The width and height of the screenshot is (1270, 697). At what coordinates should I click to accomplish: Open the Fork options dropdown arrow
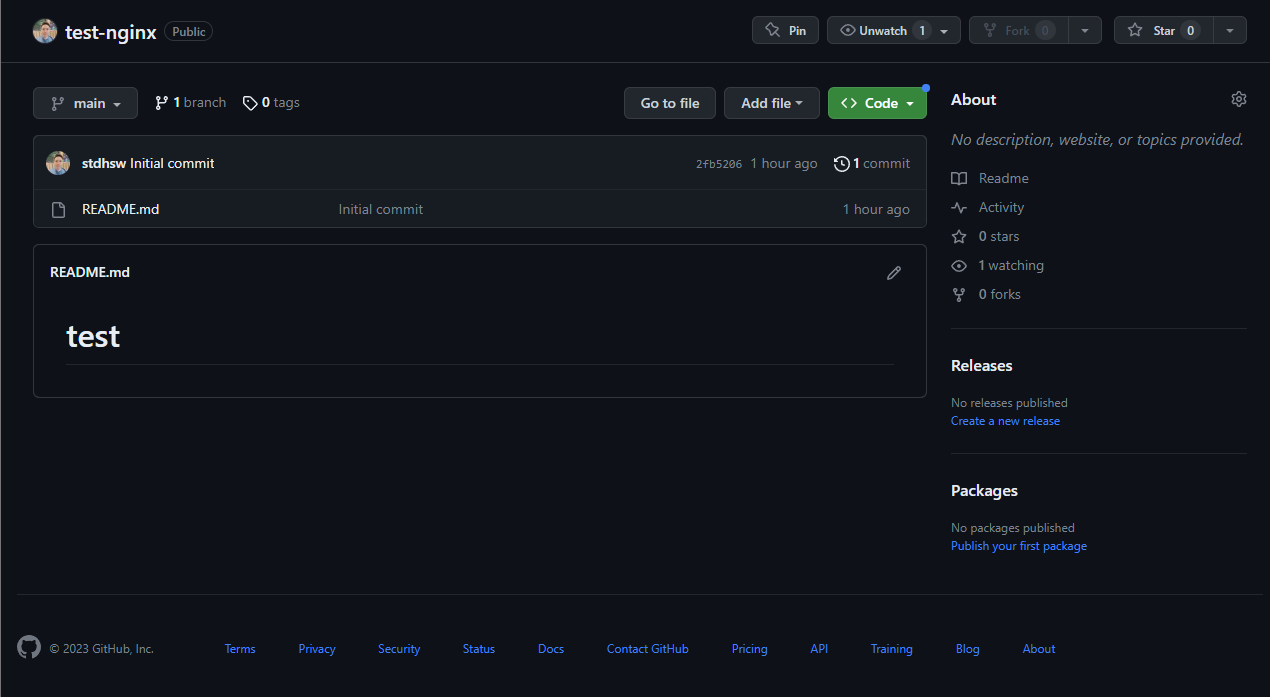point(1085,31)
